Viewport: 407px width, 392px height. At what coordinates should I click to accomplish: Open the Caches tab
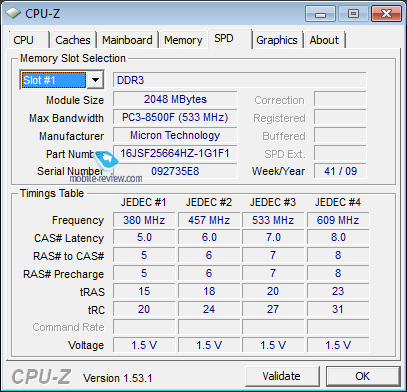click(x=73, y=40)
